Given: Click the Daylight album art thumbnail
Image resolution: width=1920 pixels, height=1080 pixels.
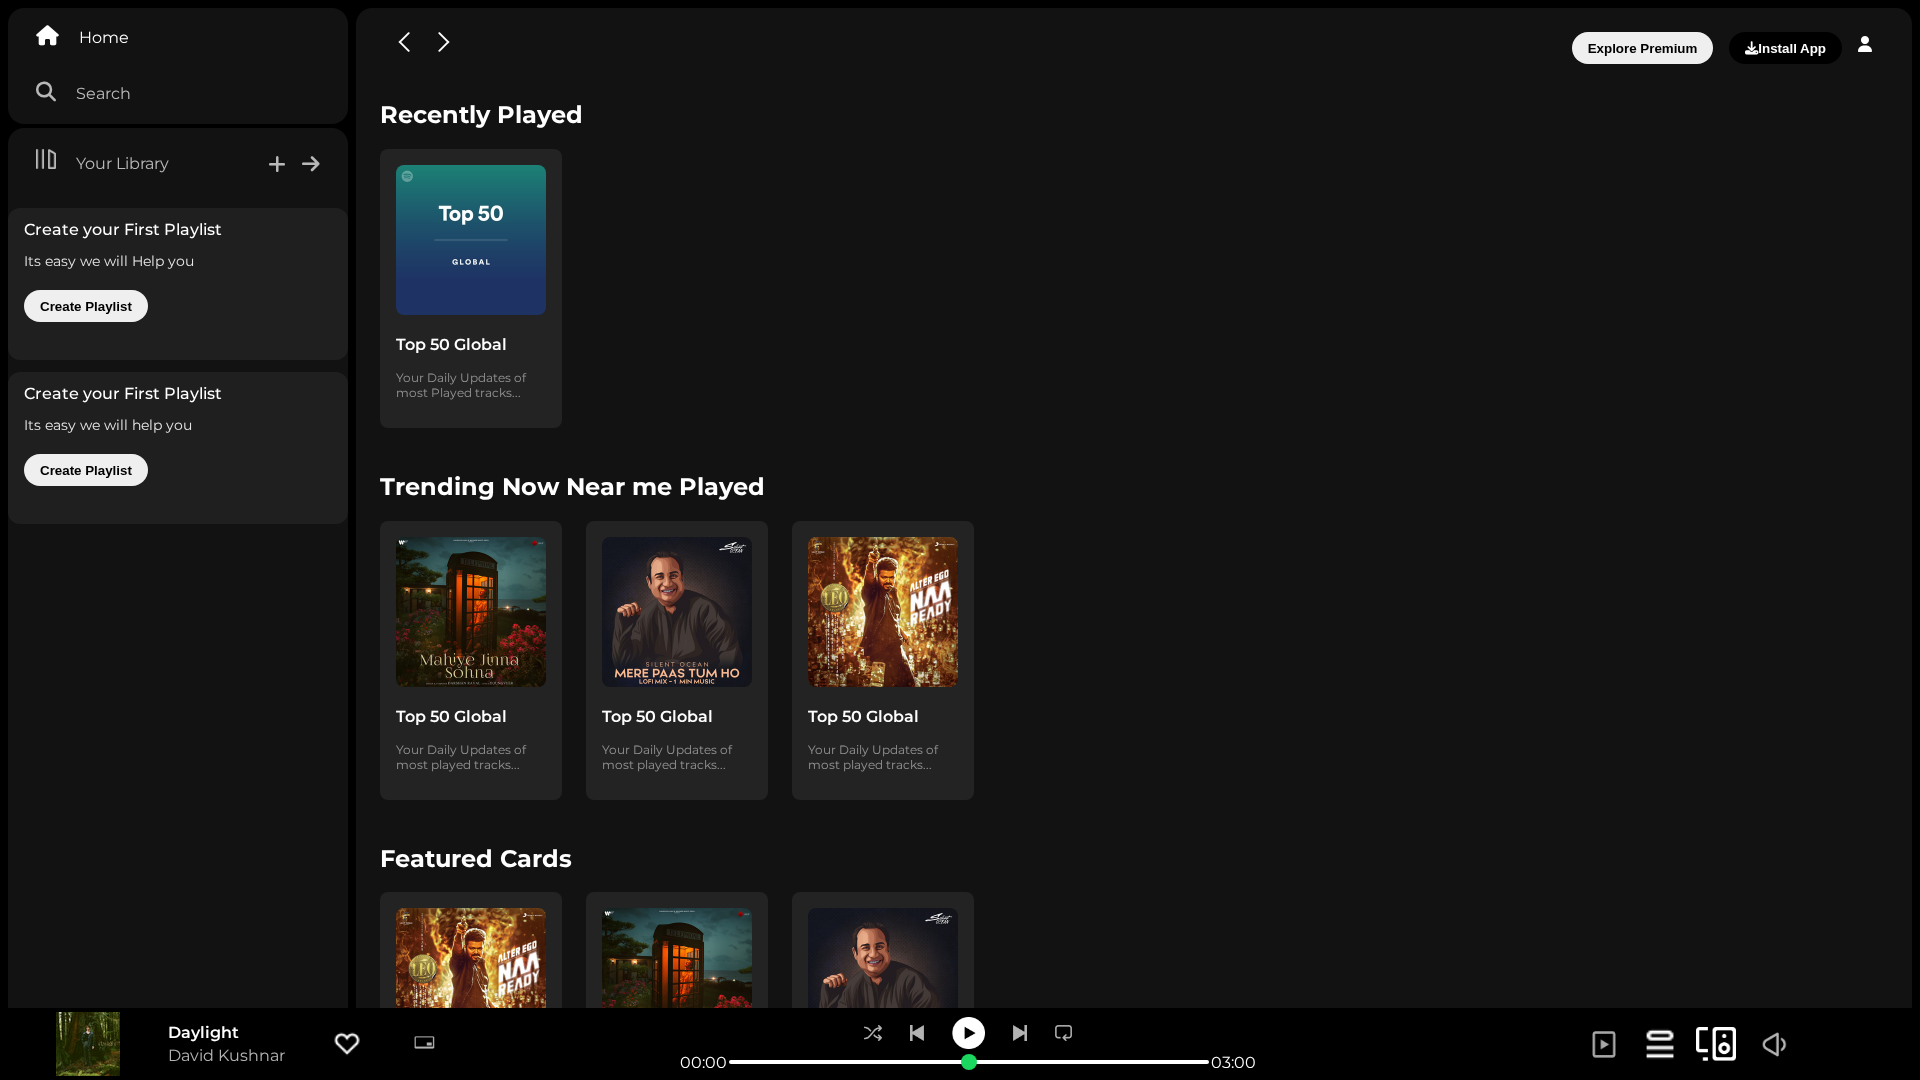Looking at the screenshot, I should [88, 1044].
